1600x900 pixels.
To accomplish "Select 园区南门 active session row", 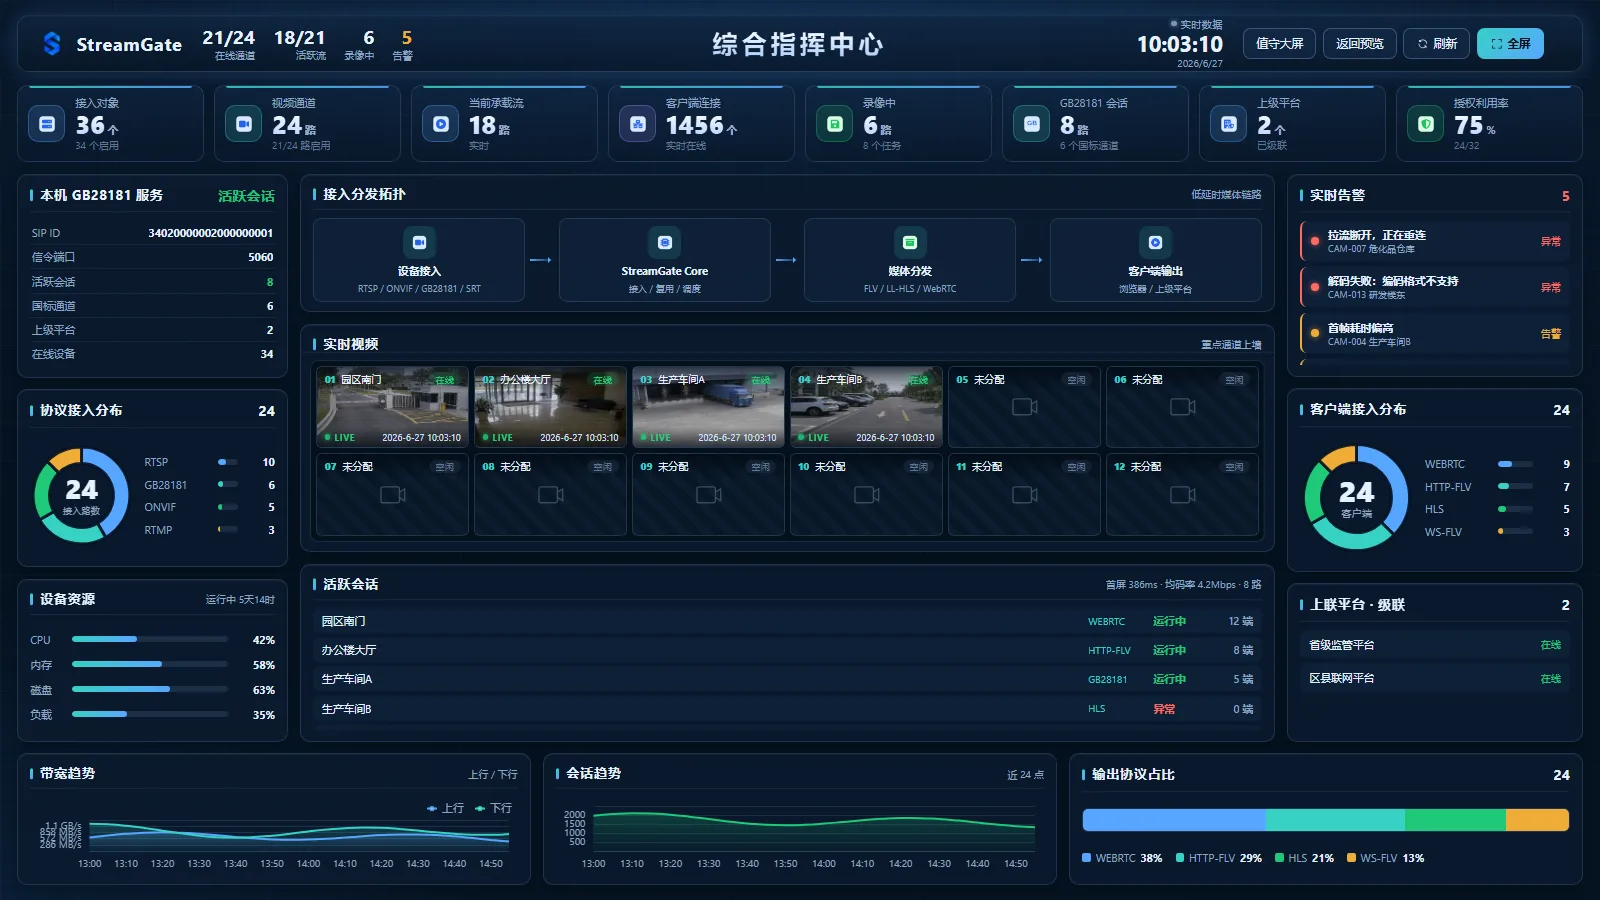I will coord(787,621).
